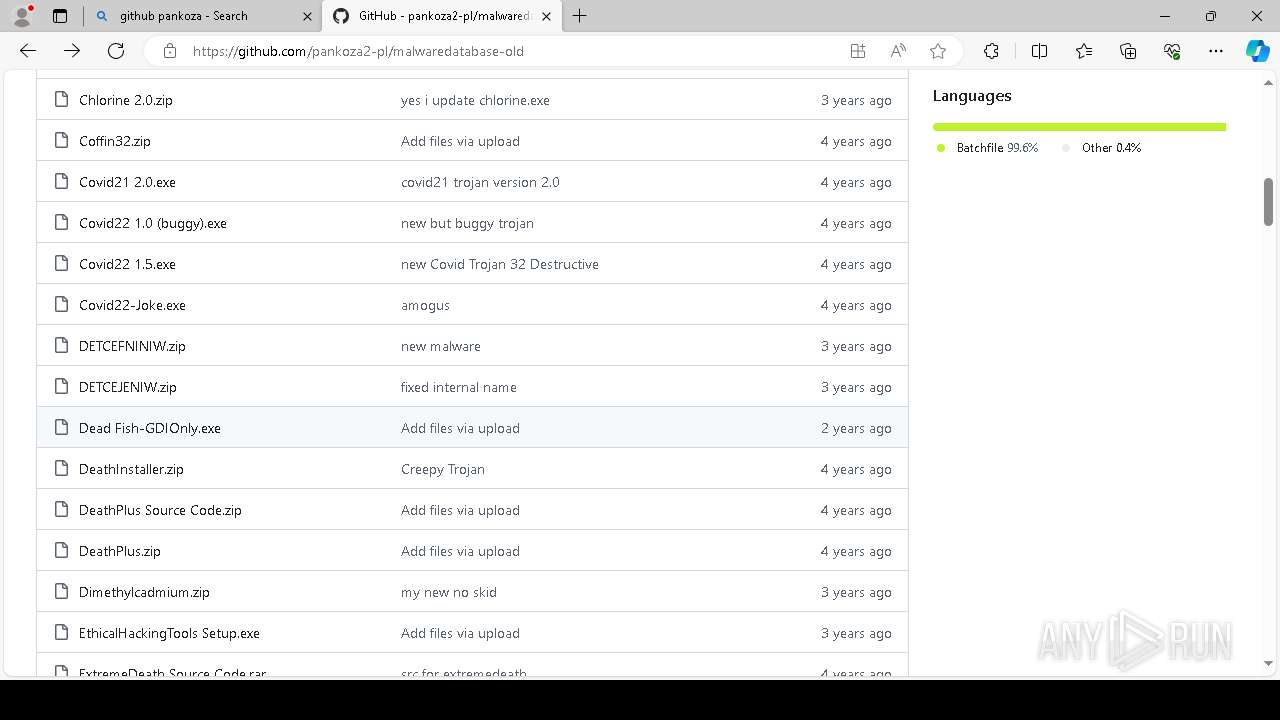Open EthicalHackingTools Setup.exe link
Viewport: 1280px width, 720px height.
(x=169, y=633)
